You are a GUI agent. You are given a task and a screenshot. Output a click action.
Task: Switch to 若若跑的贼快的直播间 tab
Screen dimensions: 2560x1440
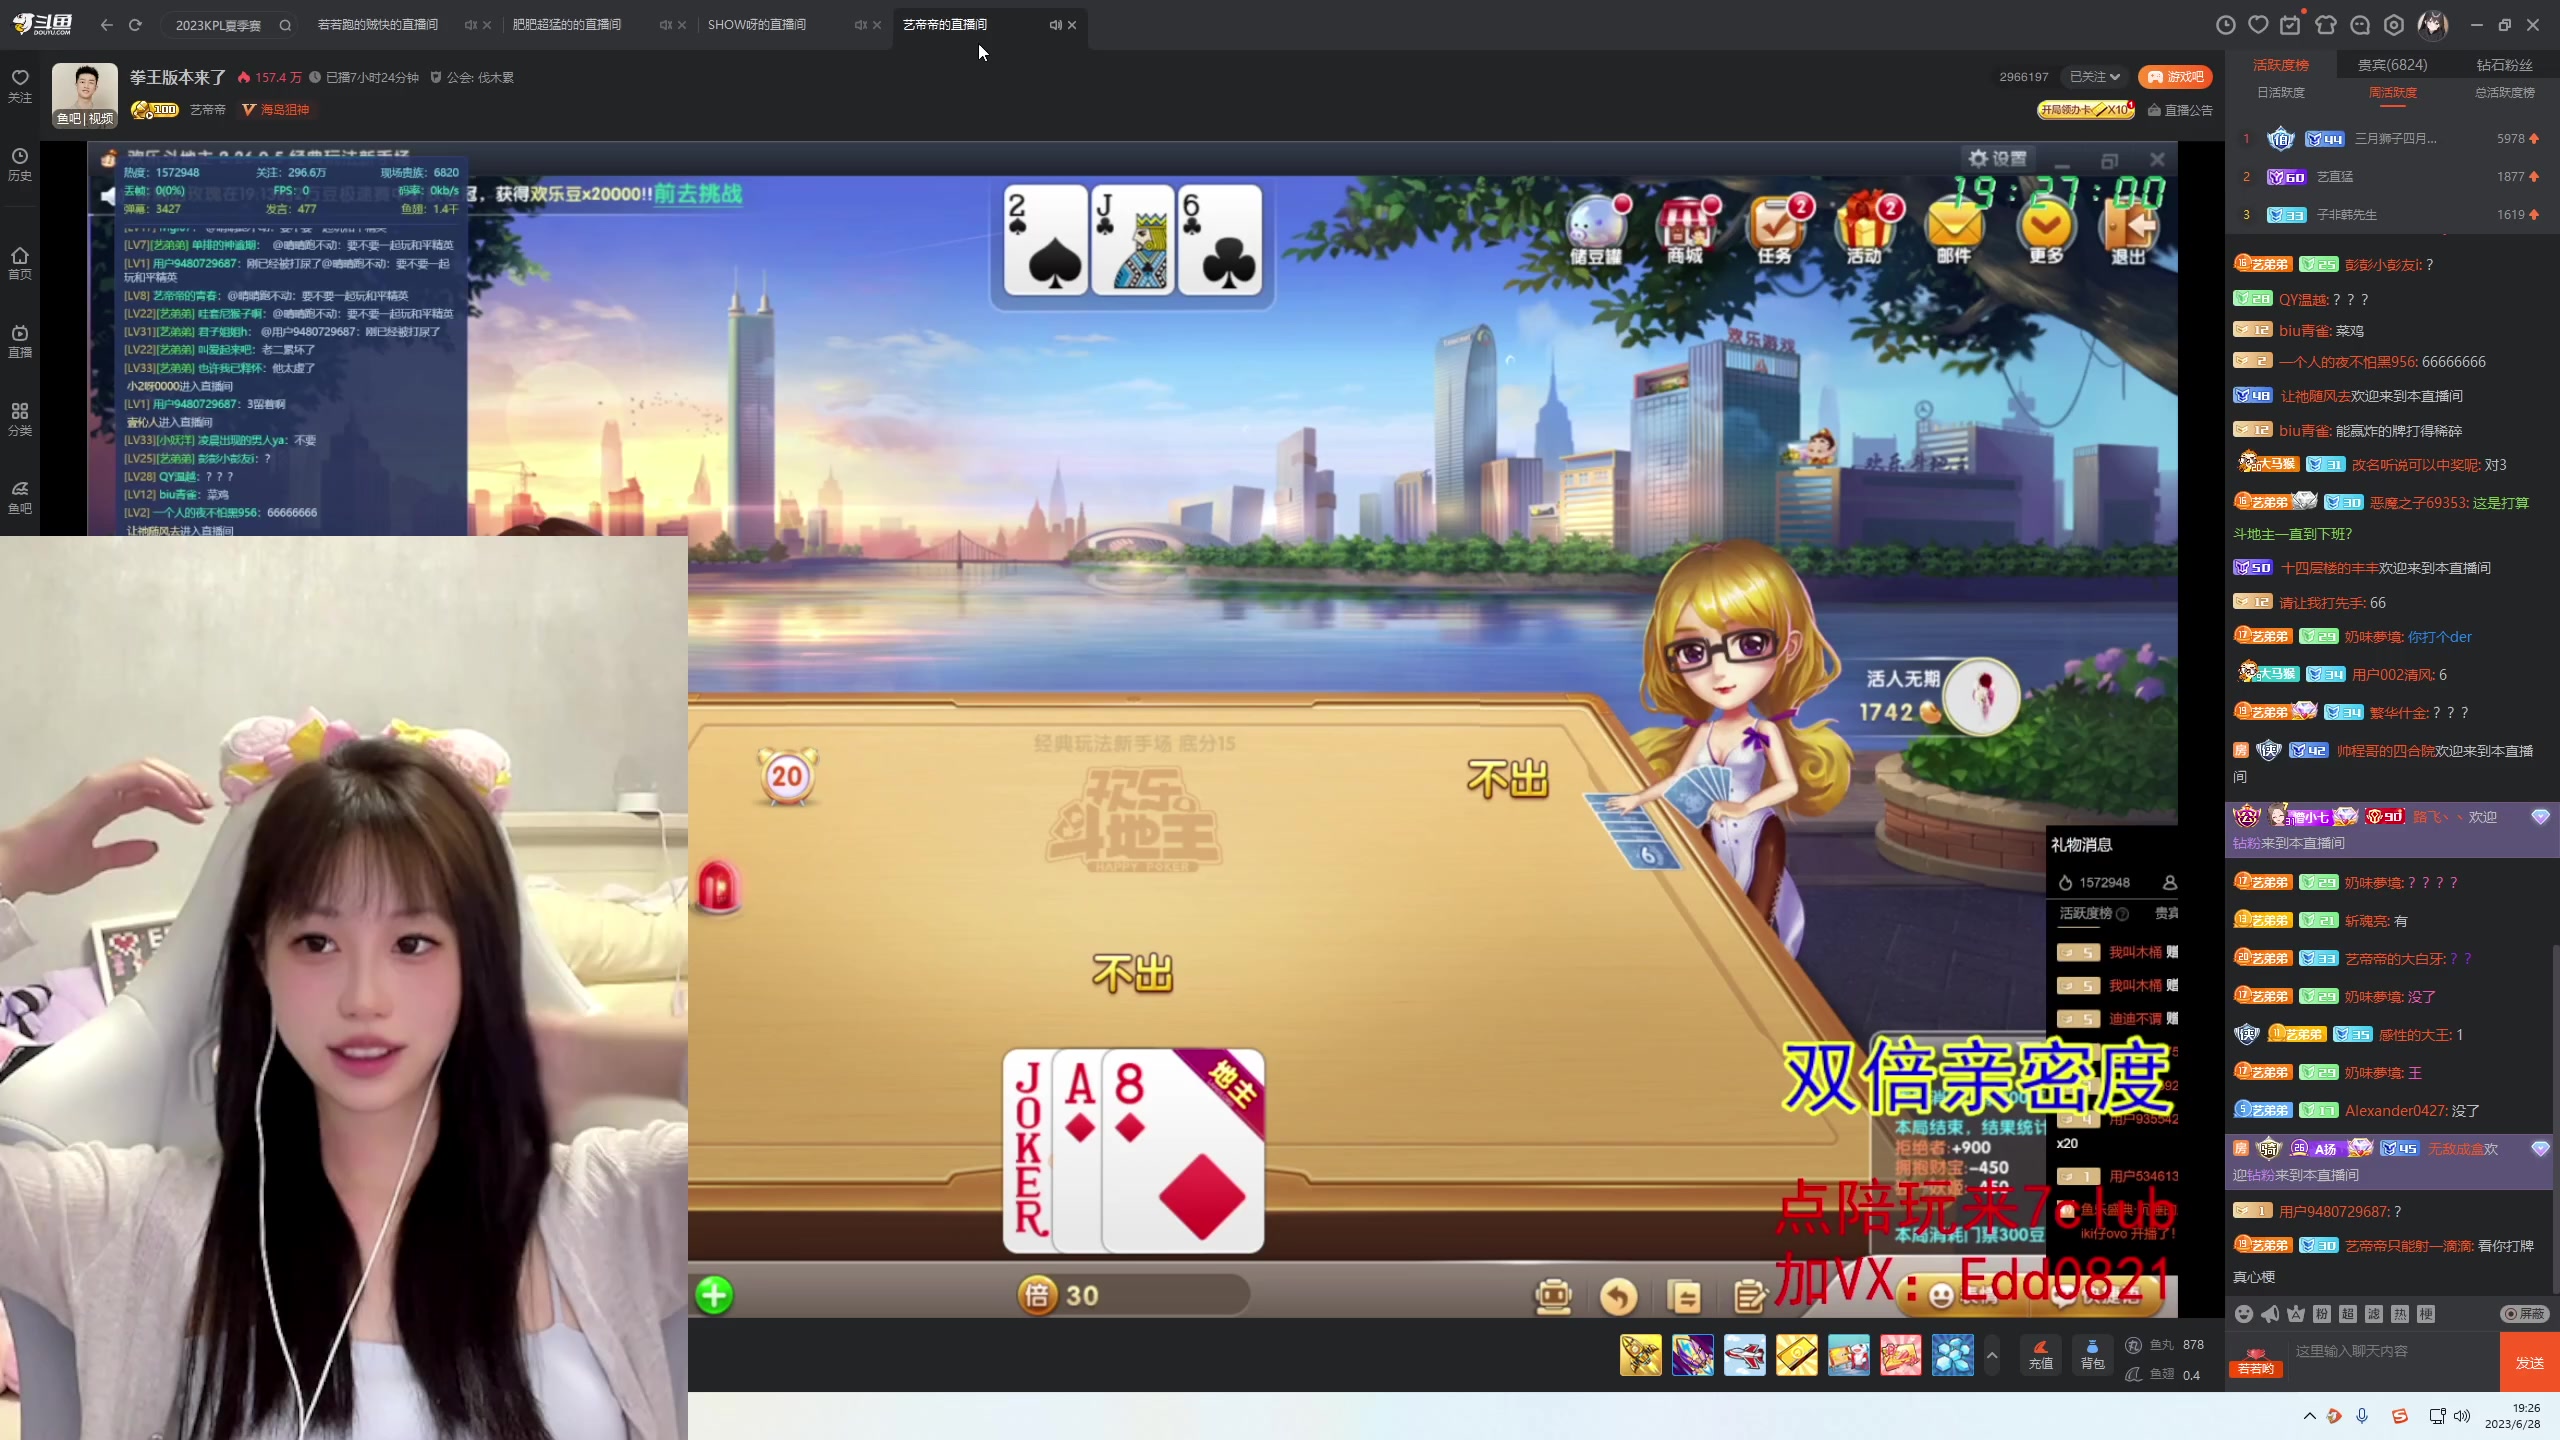click(378, 25)
